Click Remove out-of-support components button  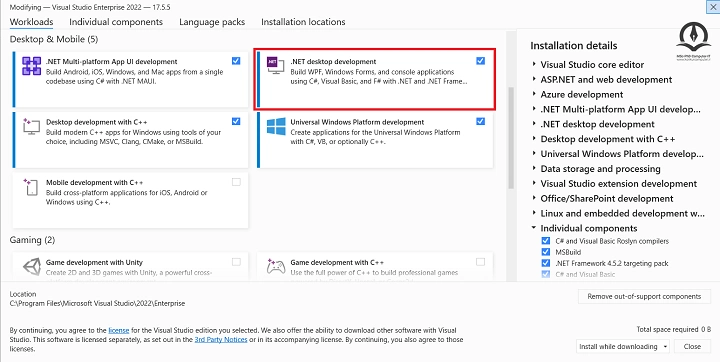point(644,296)
